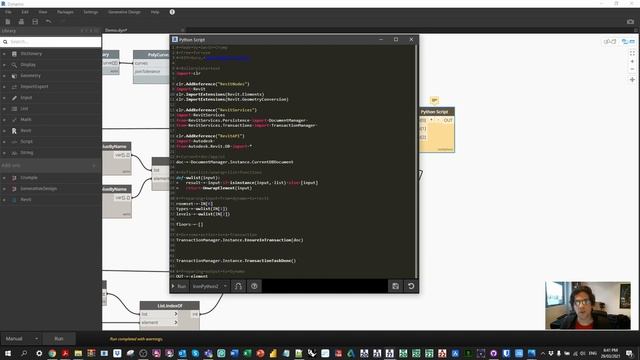Click the Revit library R icon

[14, 131]
